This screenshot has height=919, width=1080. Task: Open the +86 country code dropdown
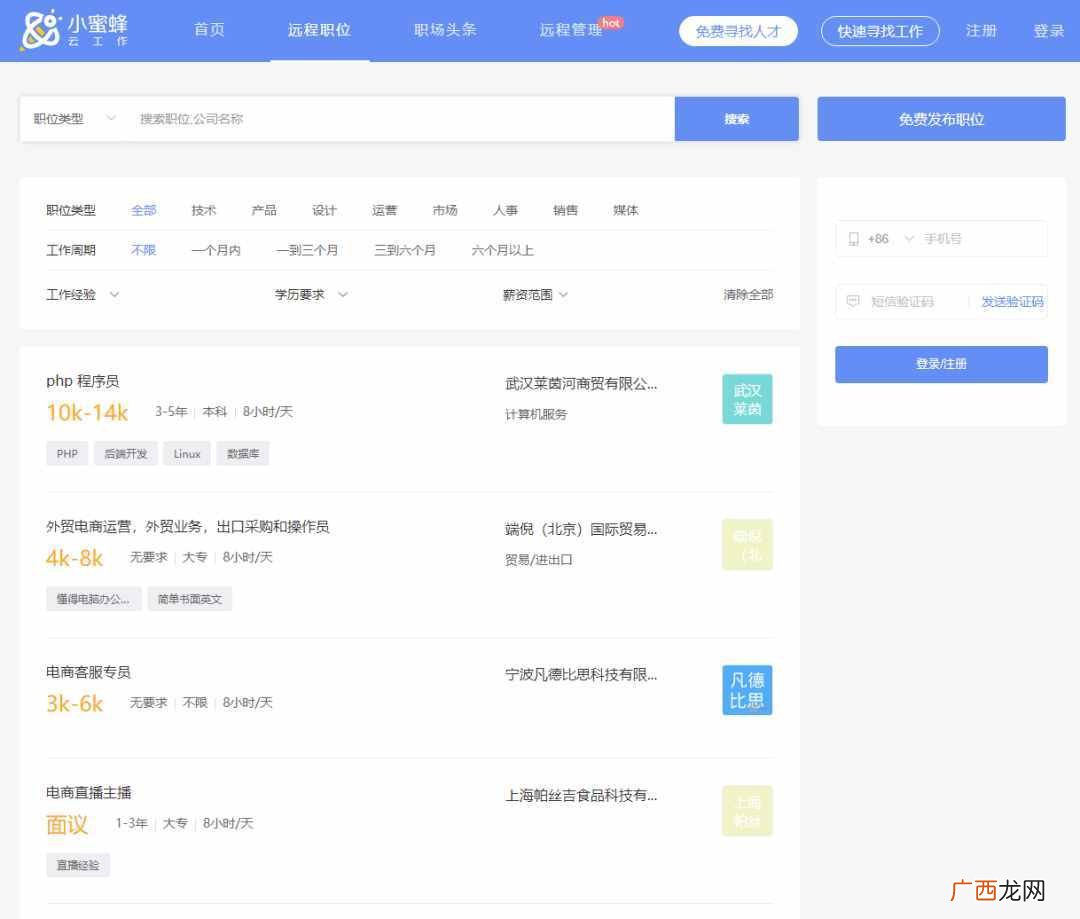[891, 239]
